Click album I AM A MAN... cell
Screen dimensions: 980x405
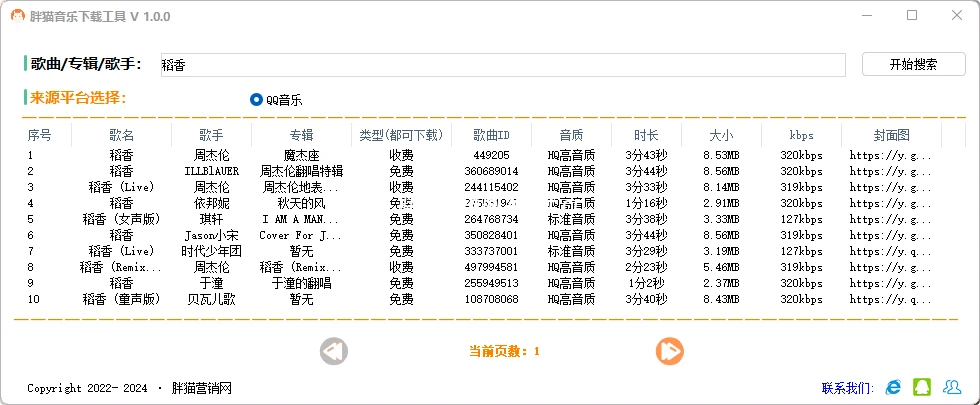(x=301, y=219)
